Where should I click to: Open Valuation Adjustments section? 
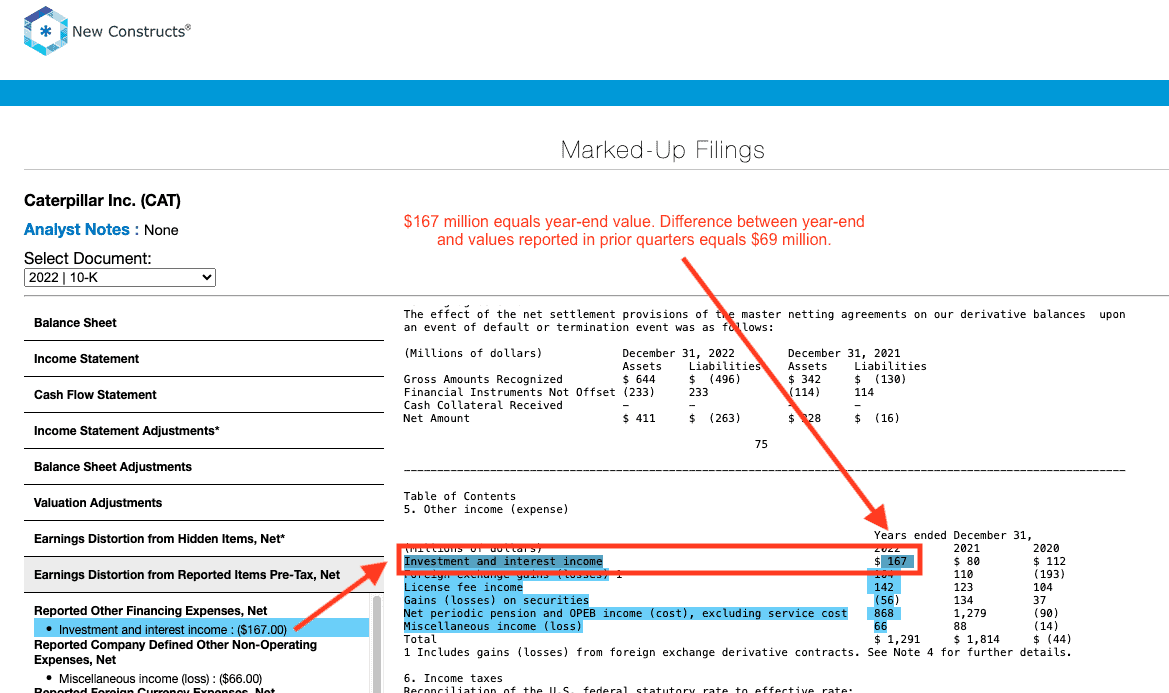(204, 503)
